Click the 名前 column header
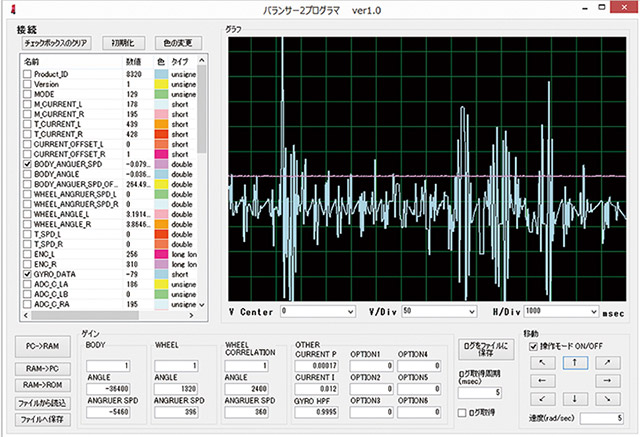Viewport: 640px width, 437px height. [x=32, y=62]
